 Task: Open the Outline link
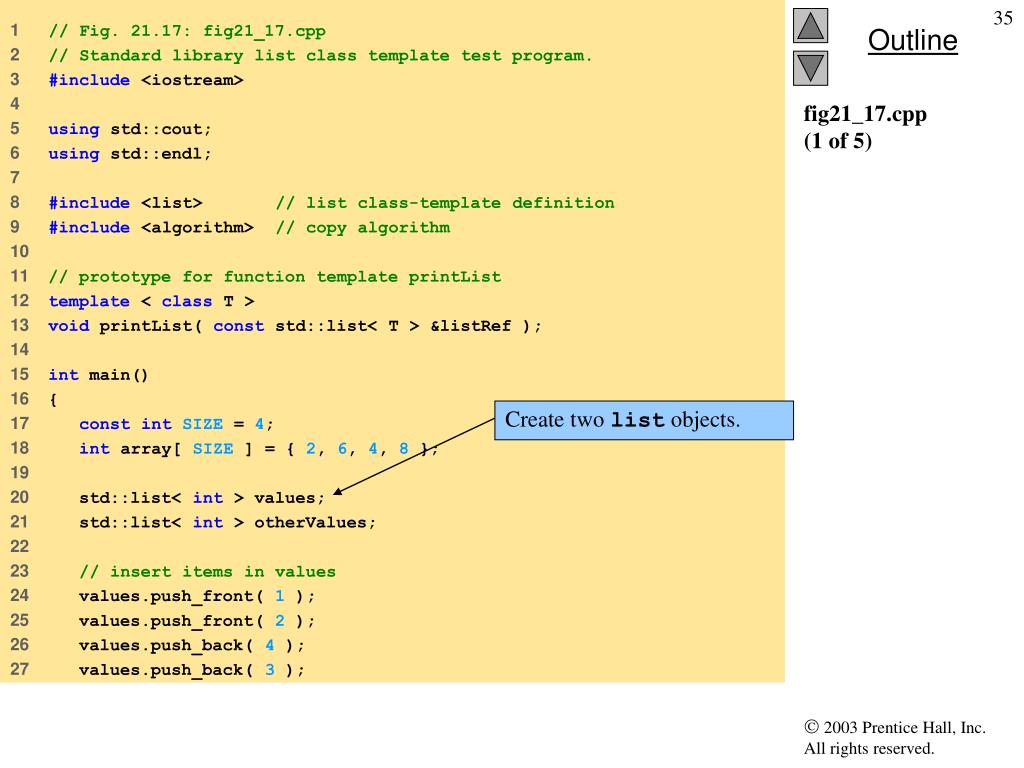click(912, 40)
